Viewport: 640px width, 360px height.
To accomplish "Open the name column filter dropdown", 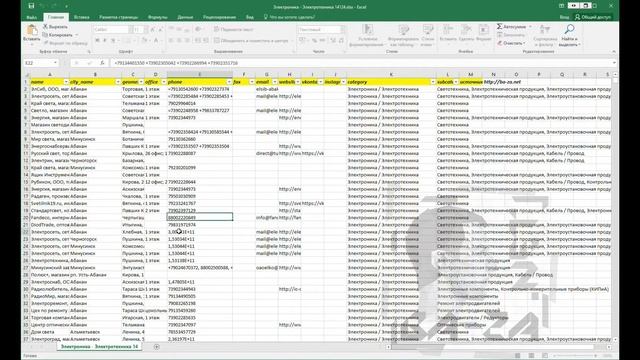I will [x=66, y=82].
